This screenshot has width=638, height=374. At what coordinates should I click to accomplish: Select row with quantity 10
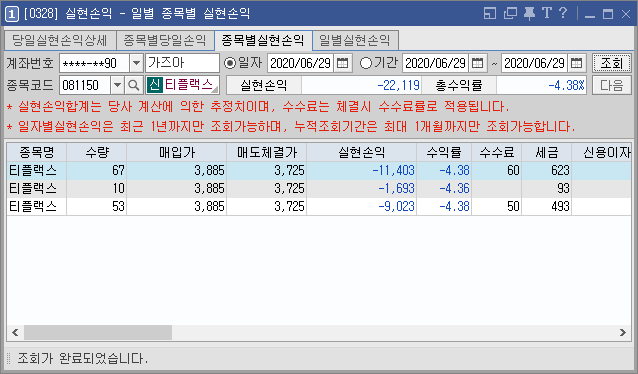pyautogui.click(x=319, y=188)
